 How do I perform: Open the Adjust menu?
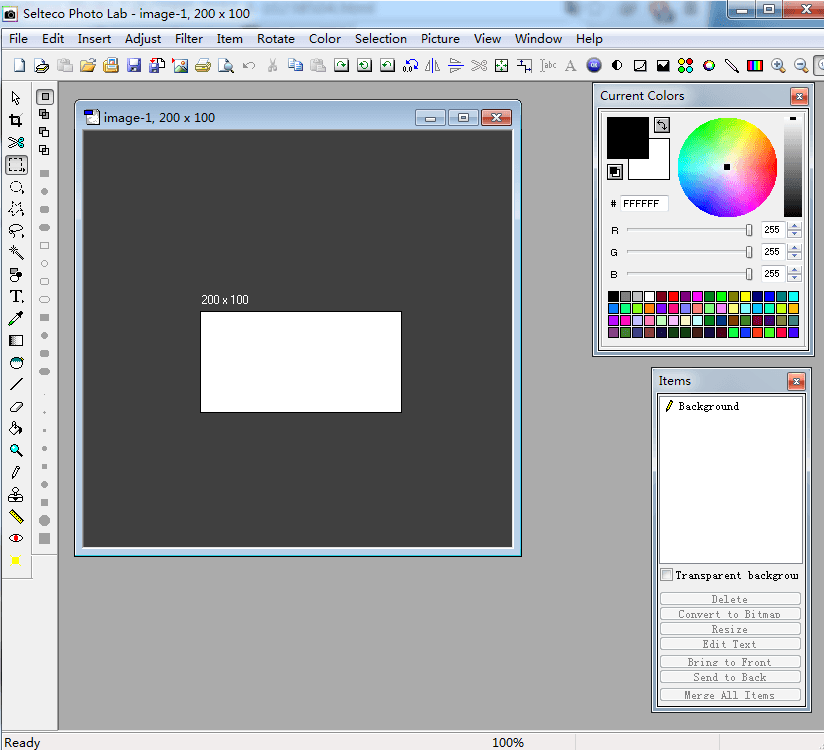click(143, 39)
